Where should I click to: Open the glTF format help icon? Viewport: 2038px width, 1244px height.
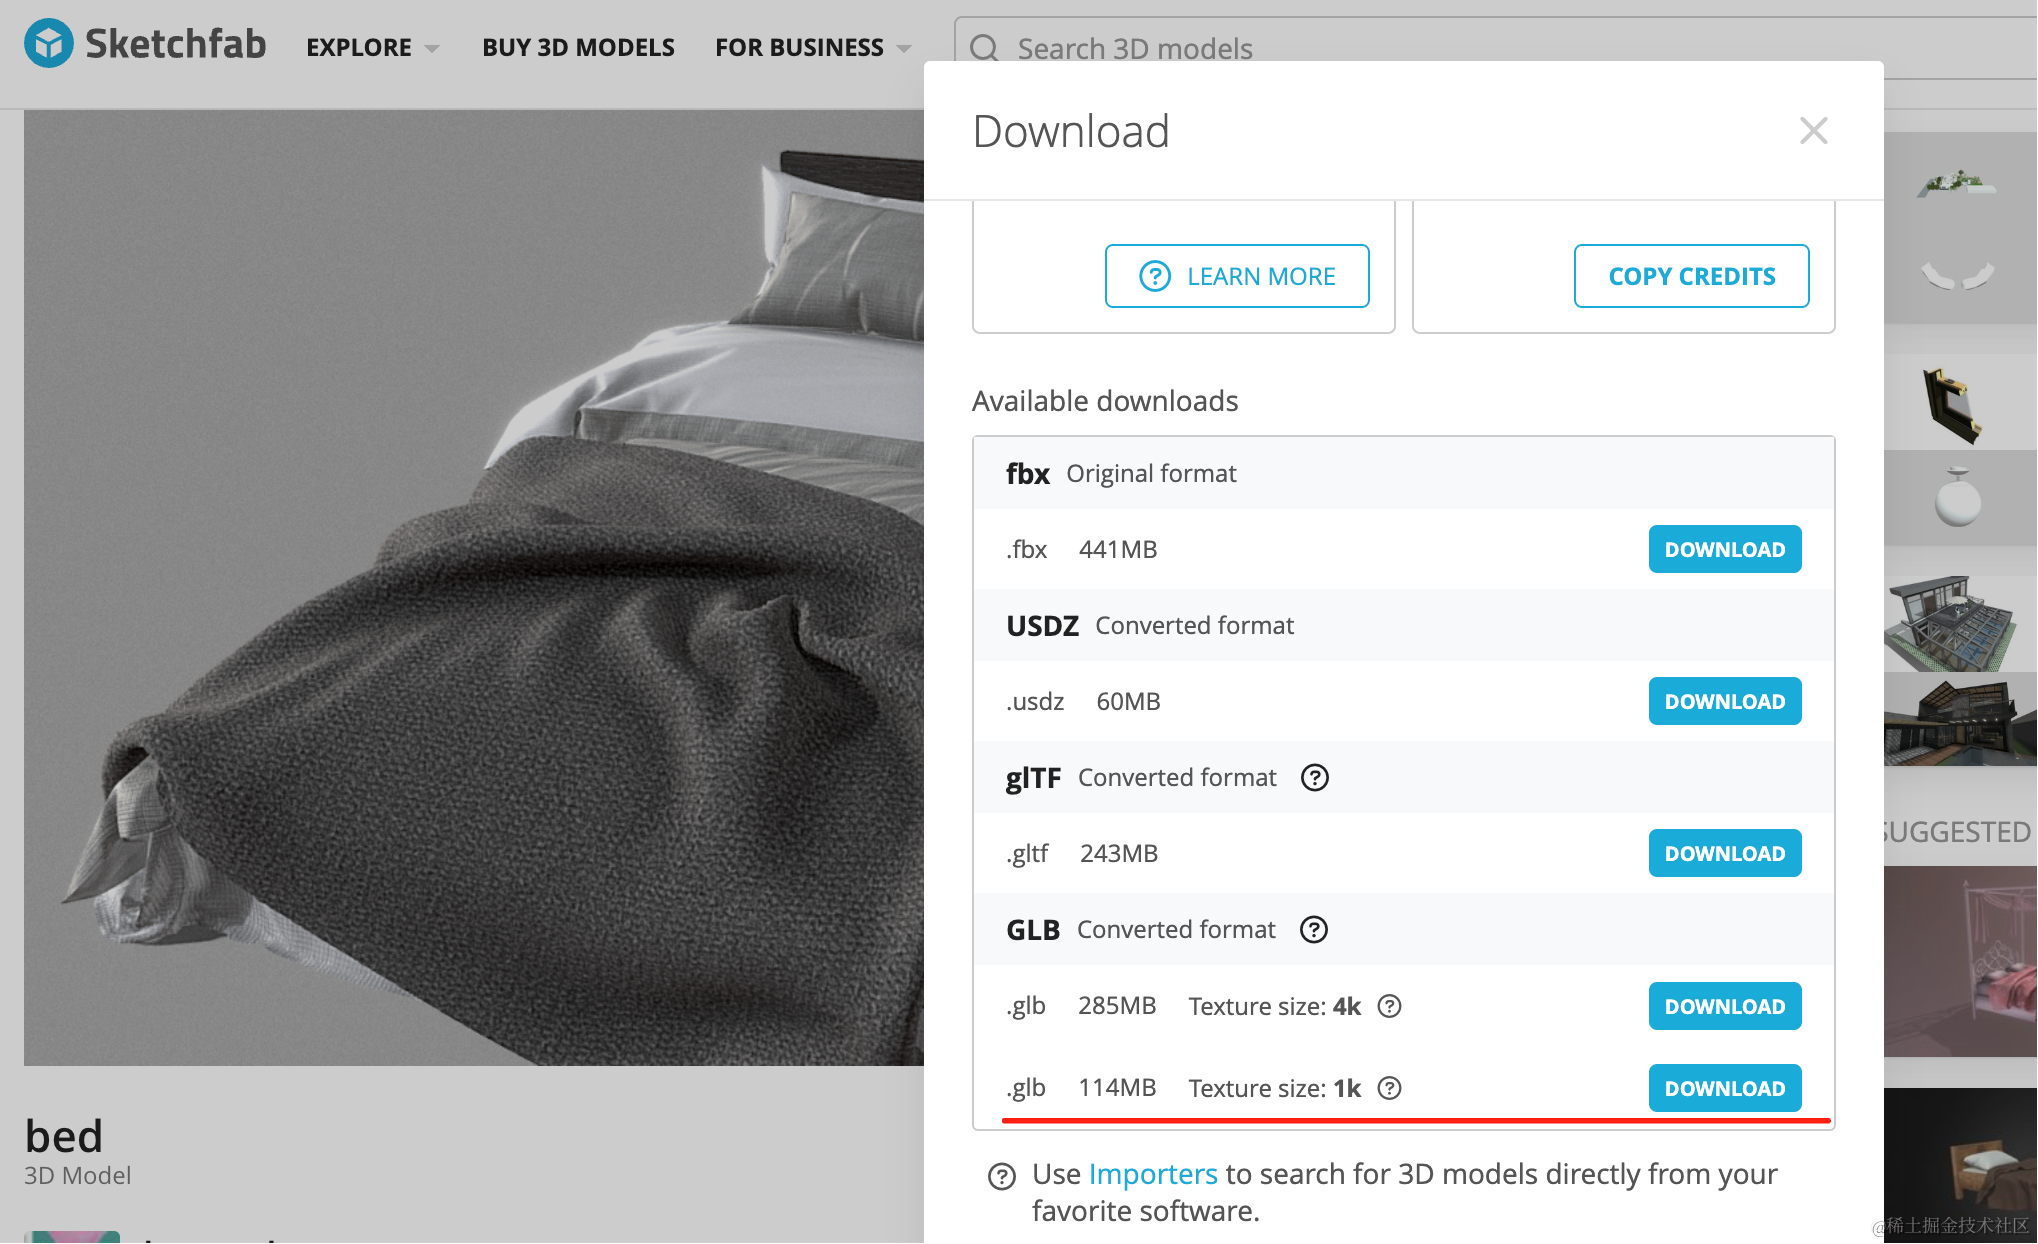(1315, 777)
